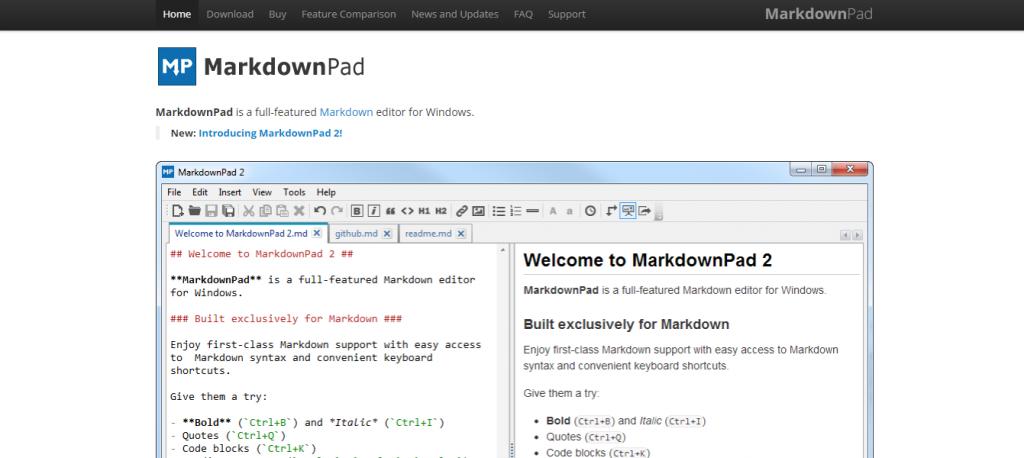Image resolution: width=1024 pixels, height=458 pixels.
Task: Click the '### Built exclusively for Markdown ###' line
Action: [x=286, y=319]
